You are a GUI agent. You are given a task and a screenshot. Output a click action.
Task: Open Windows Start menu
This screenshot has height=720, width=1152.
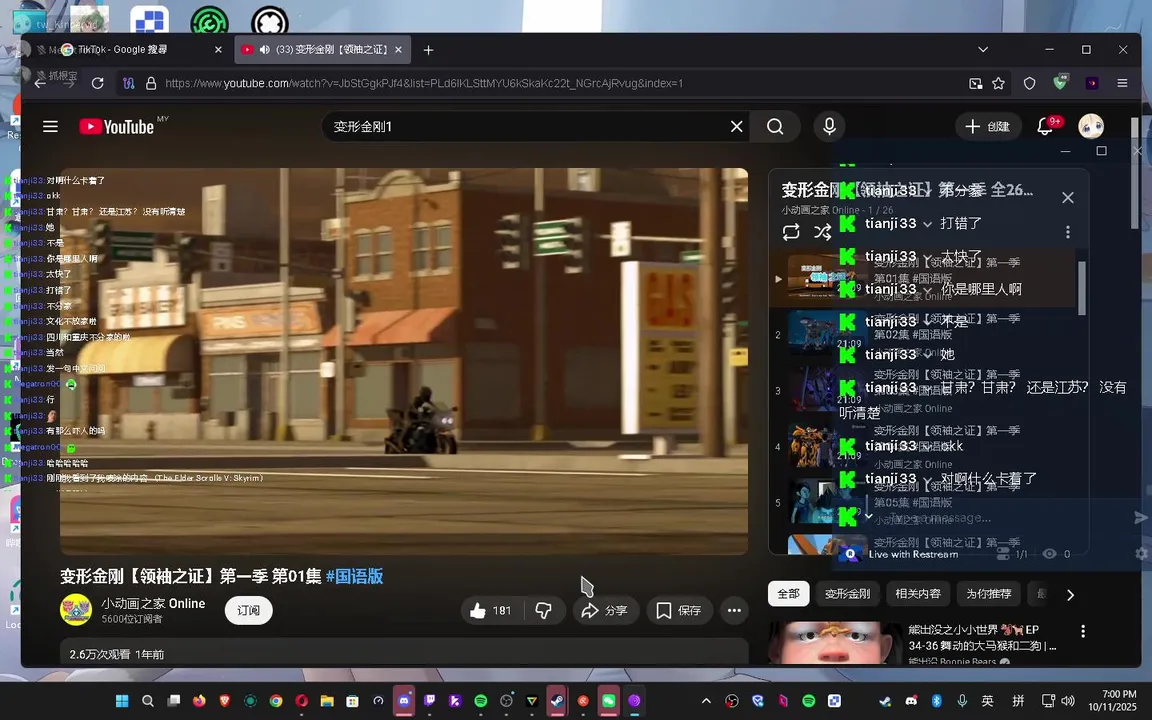click(x=122, y=701)
